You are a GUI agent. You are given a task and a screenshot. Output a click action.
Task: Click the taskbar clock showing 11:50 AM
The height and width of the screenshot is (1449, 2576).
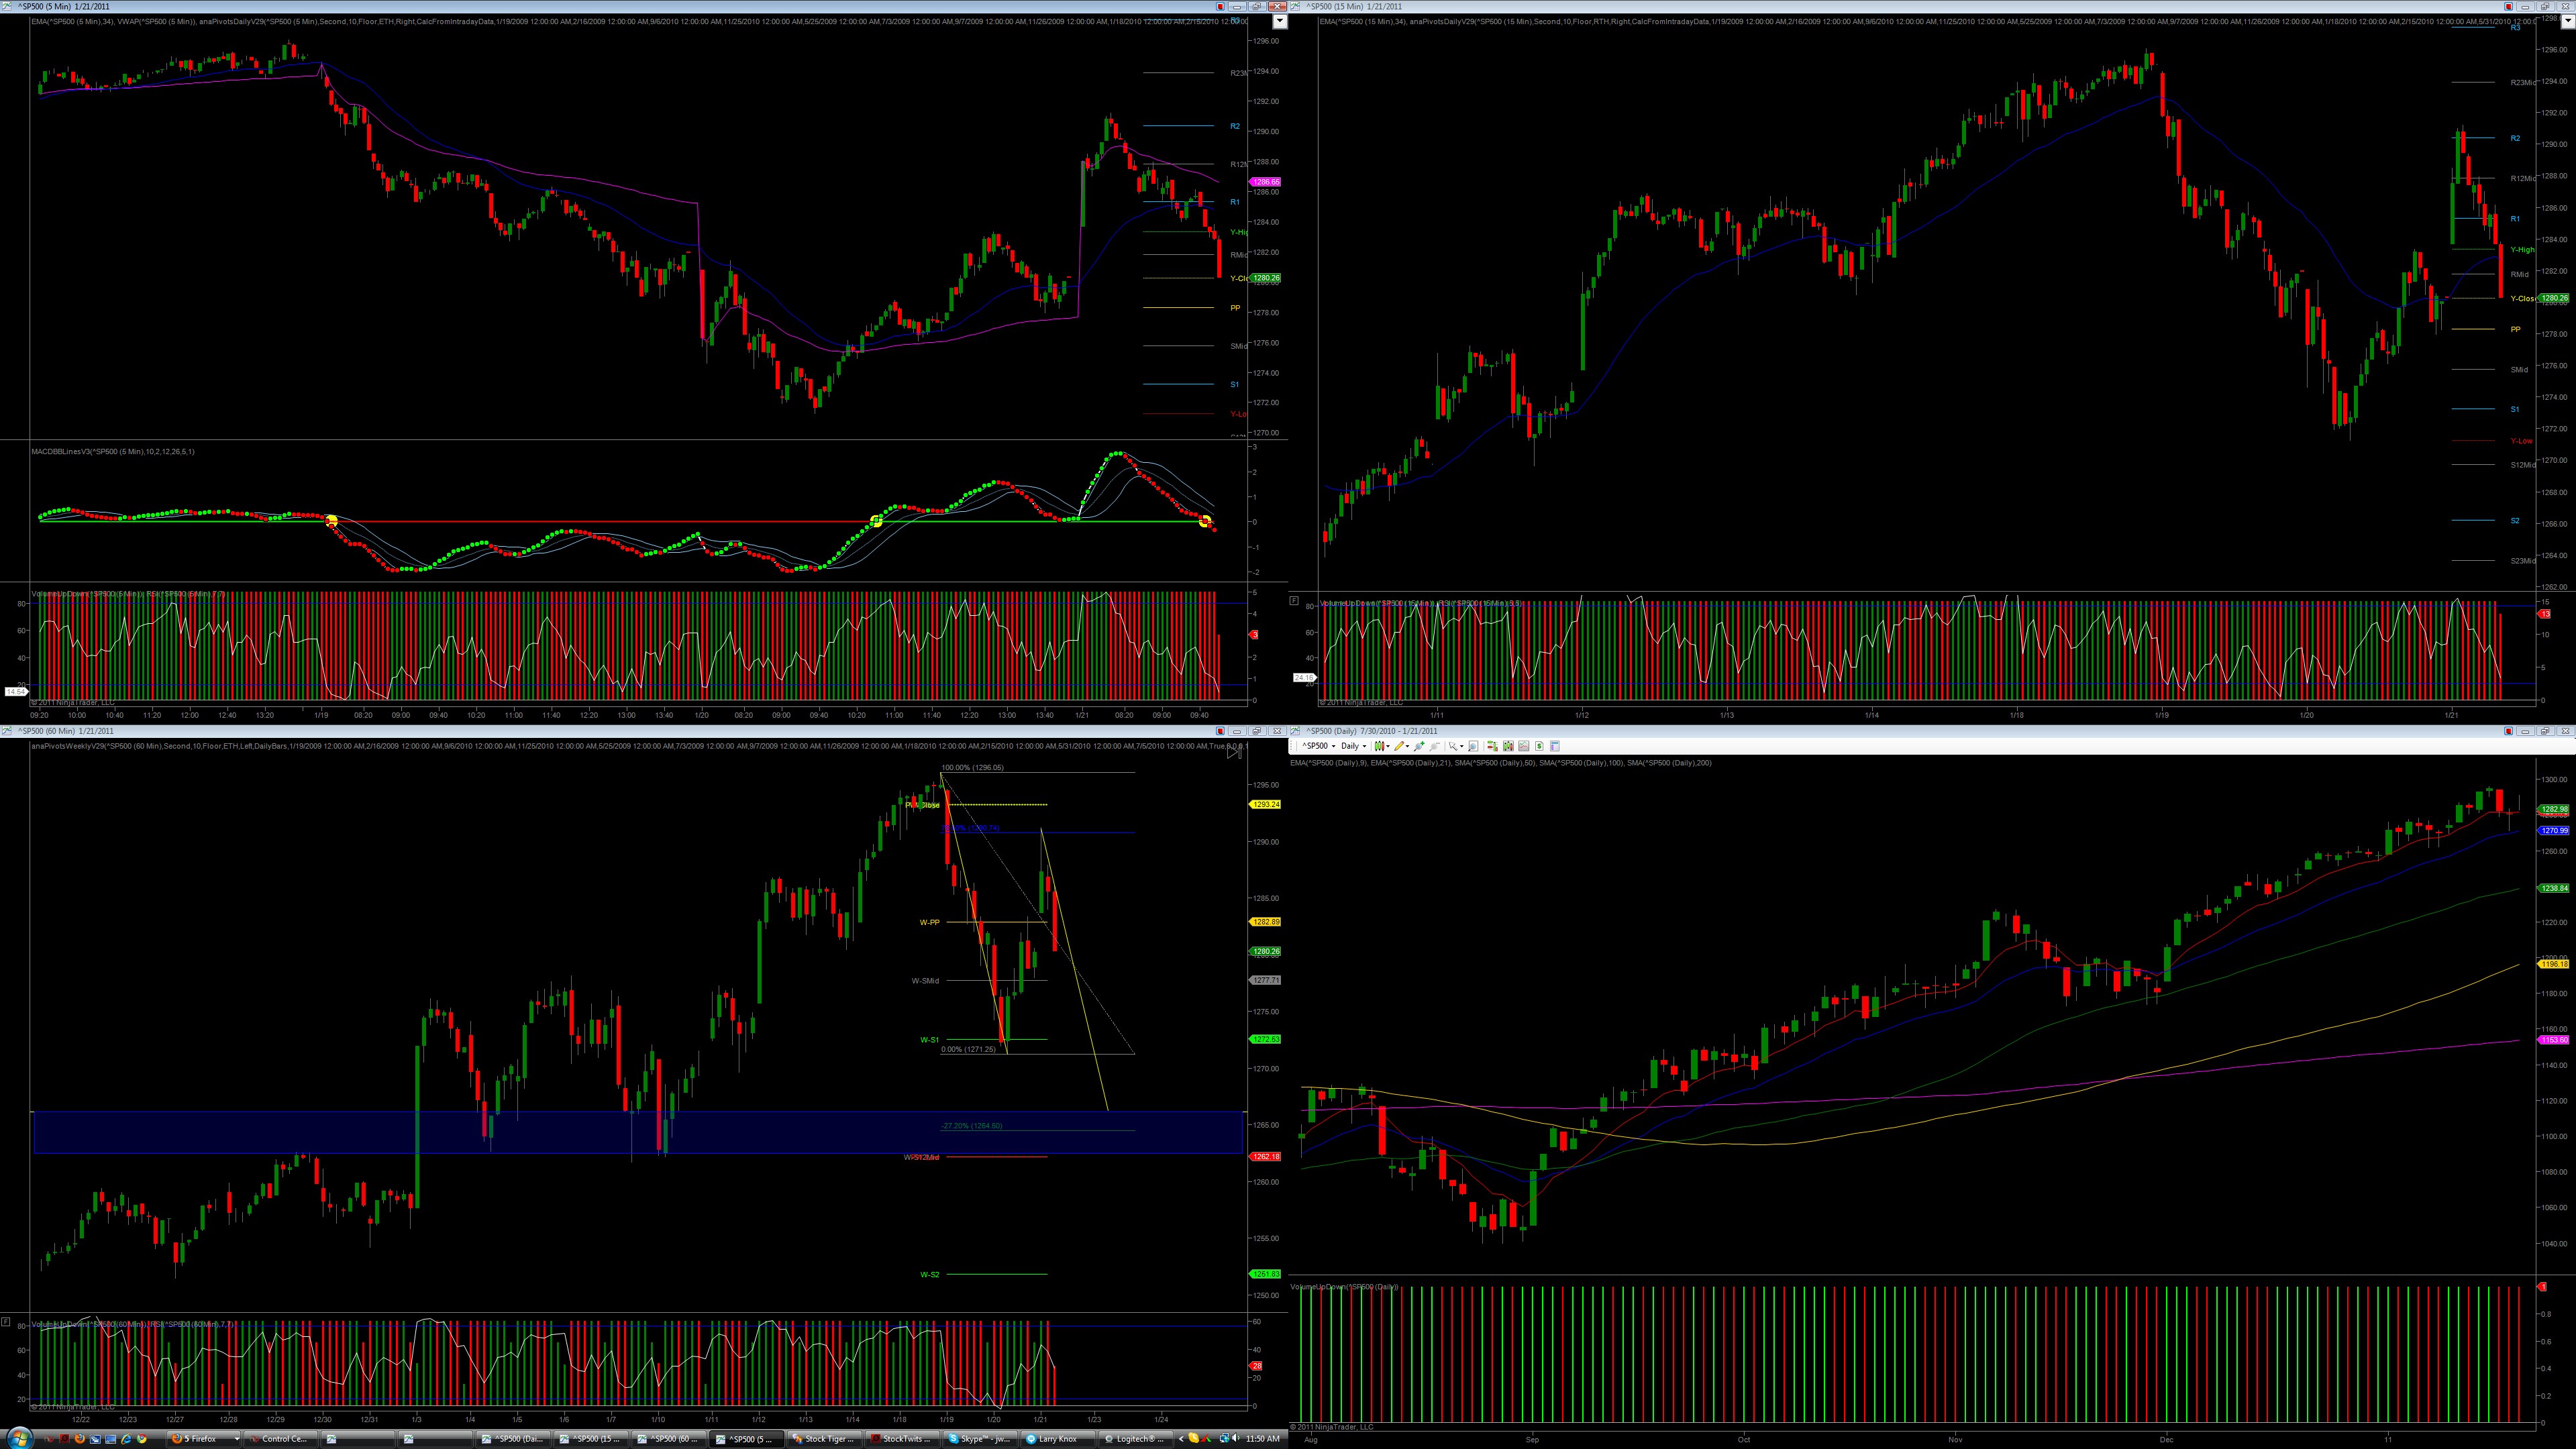(1262, 1439)
